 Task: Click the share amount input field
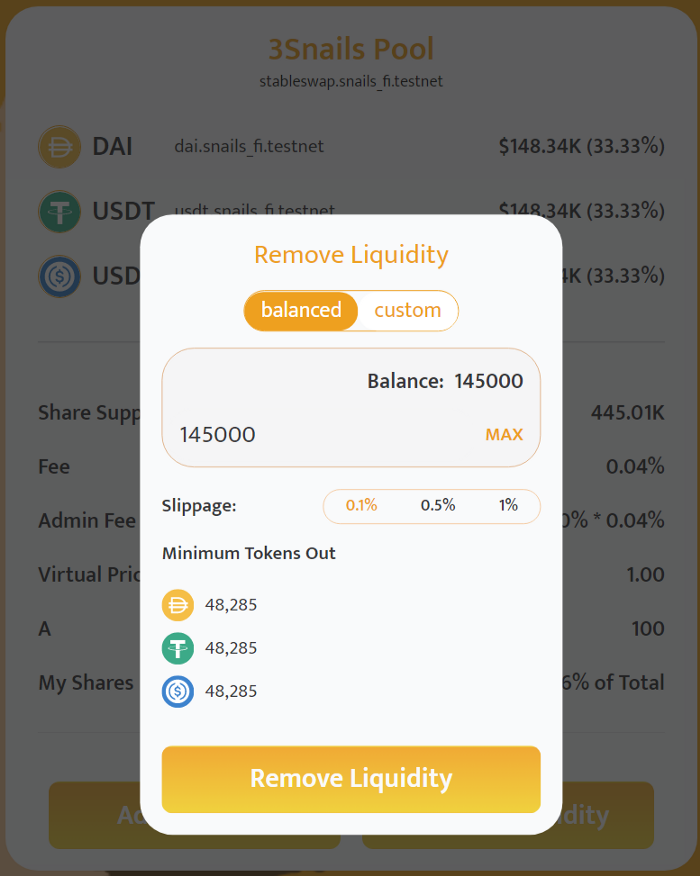tap(320, 435)
